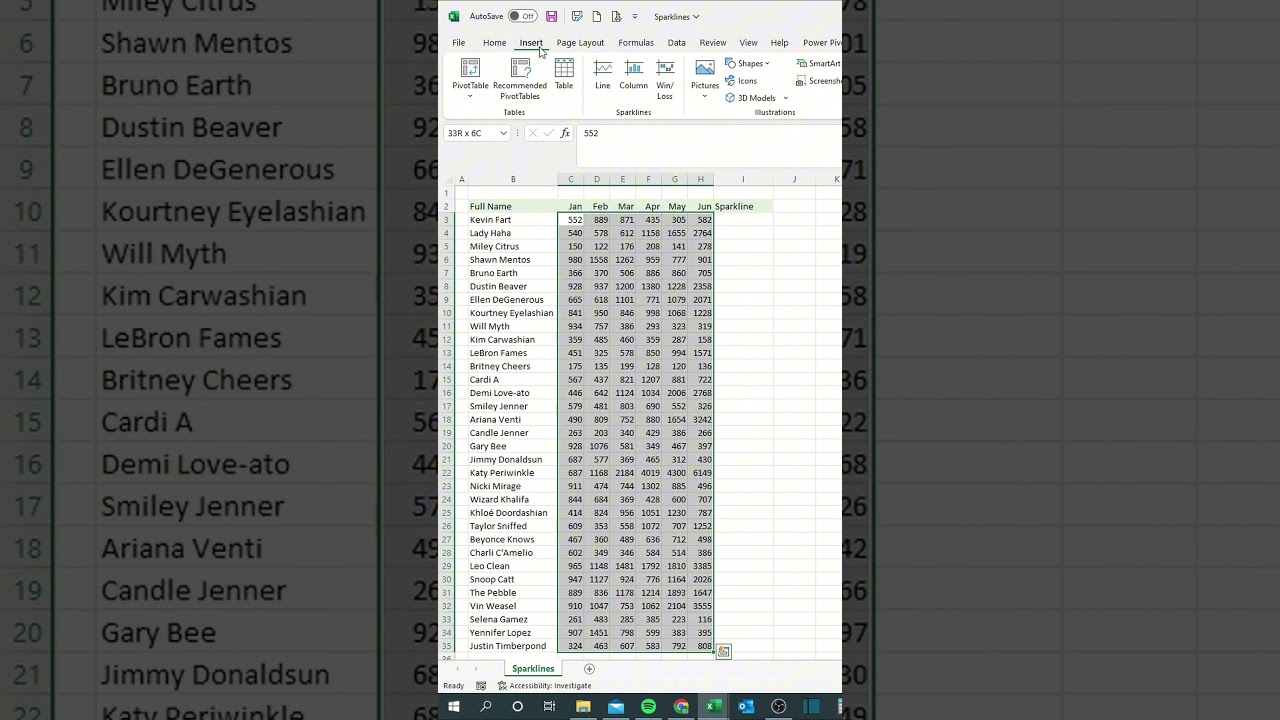The height and width of the screenshot is (720, 1280).
Task: Insert a Table from the ribbon
Action: pyautogui.click(x=564, y=75)
